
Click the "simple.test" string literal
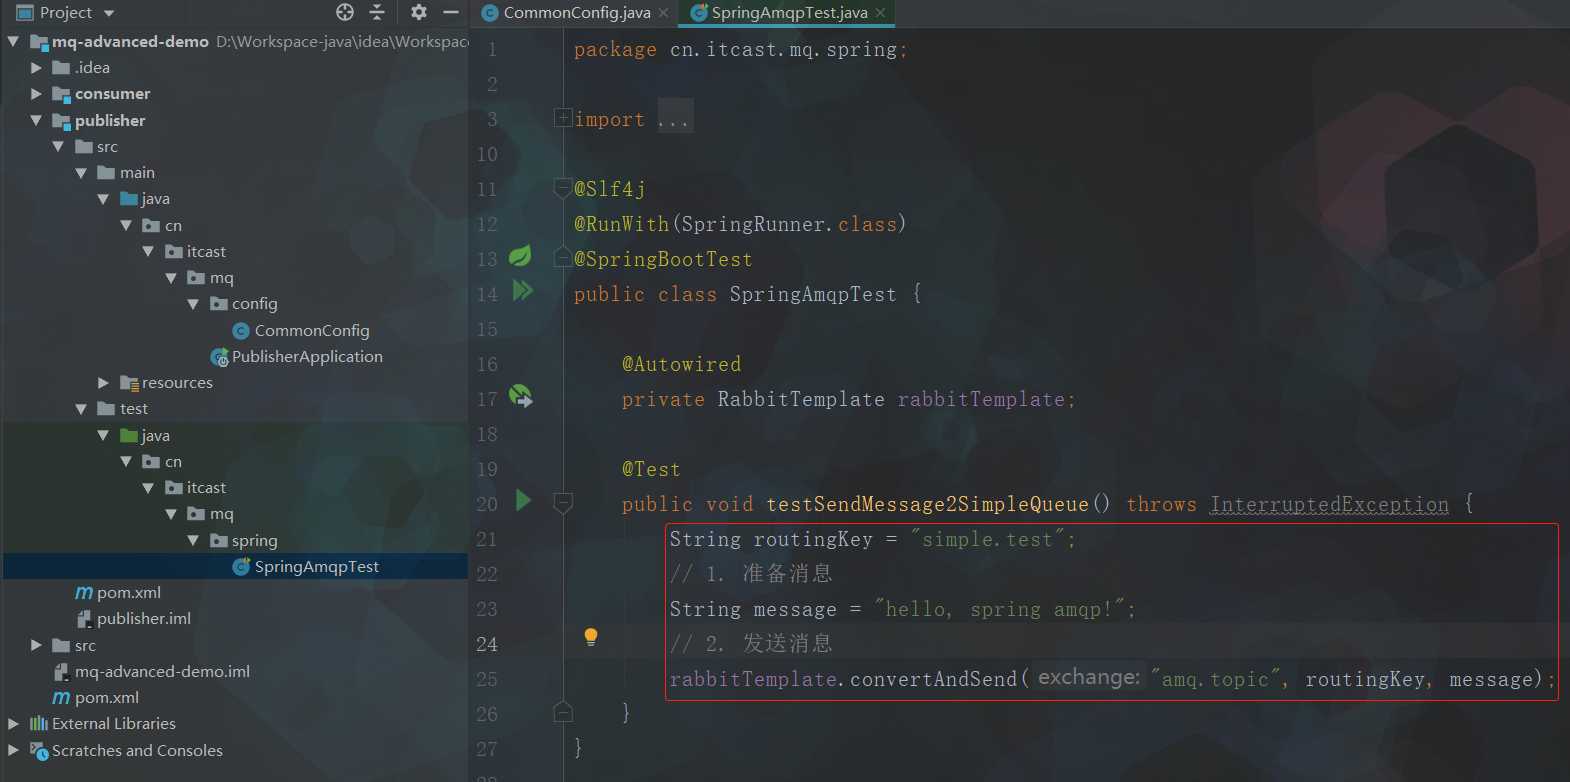pos(987,539)
